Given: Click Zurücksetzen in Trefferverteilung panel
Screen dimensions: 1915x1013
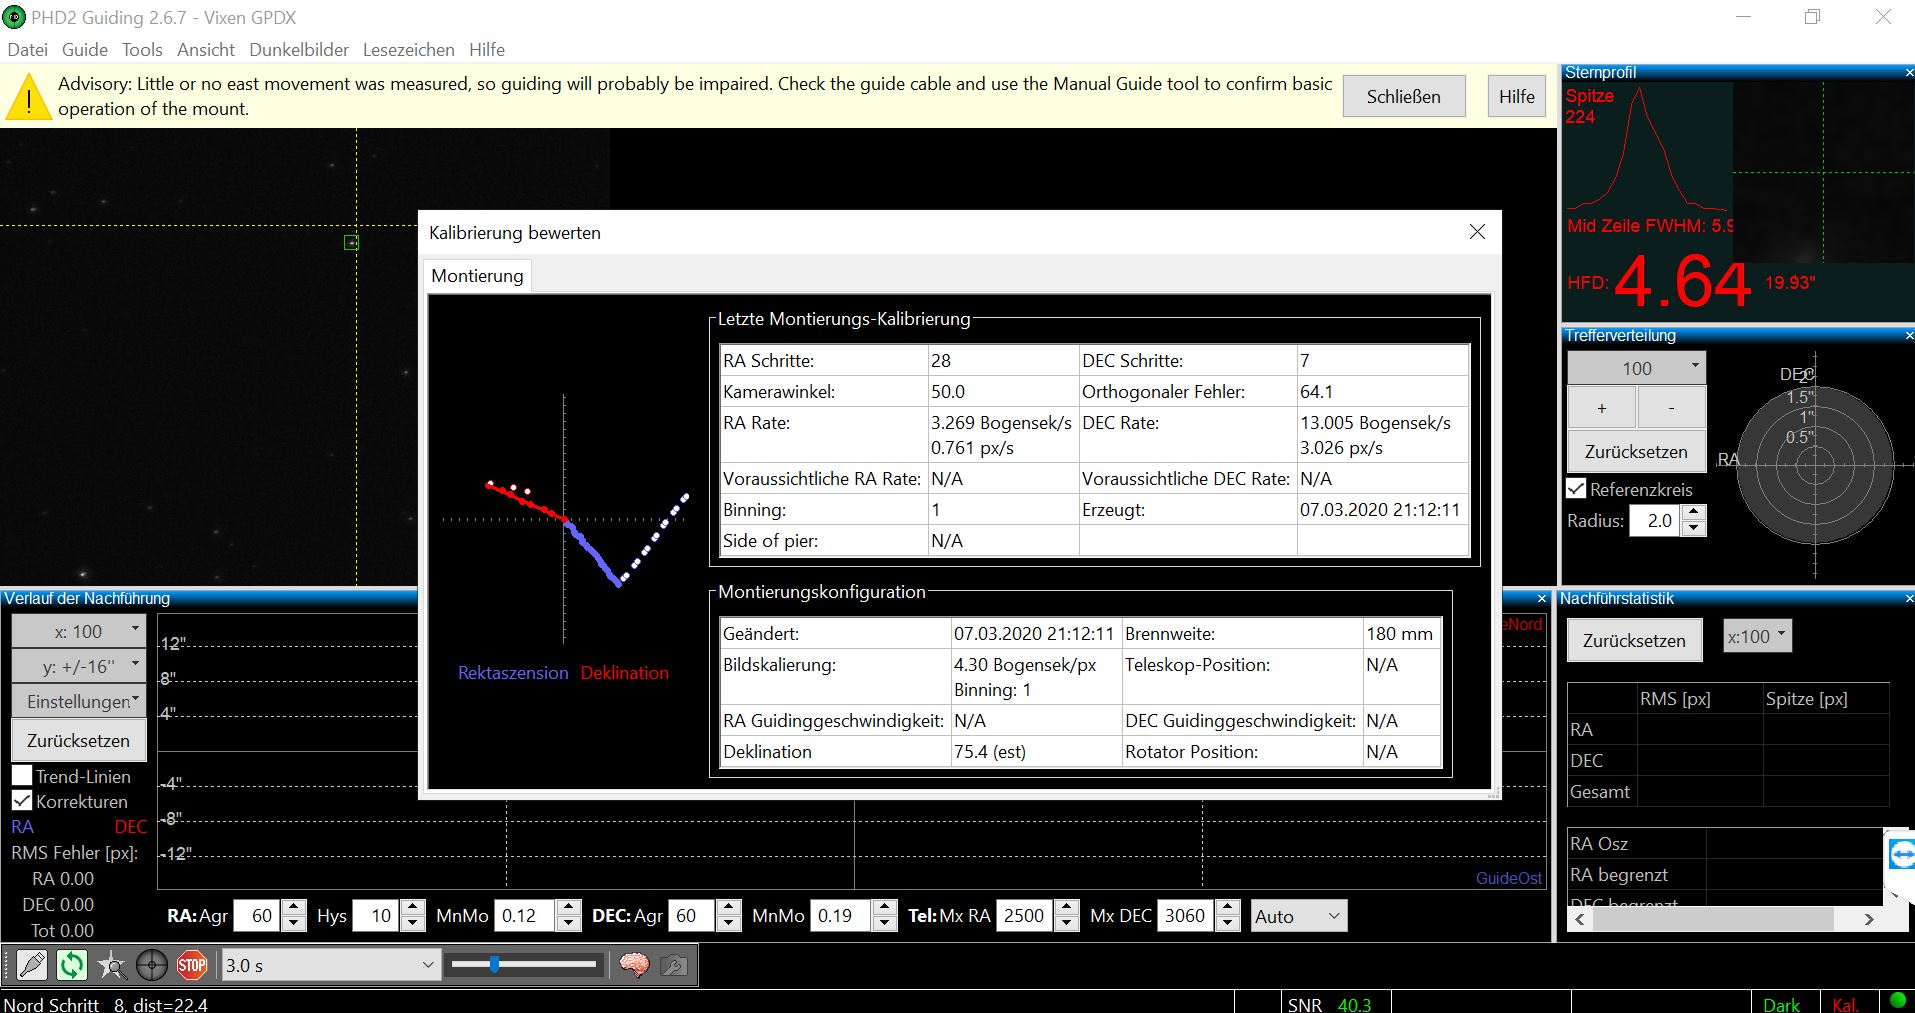Looking at the screenshot, I should click(x=1636, y=452).
